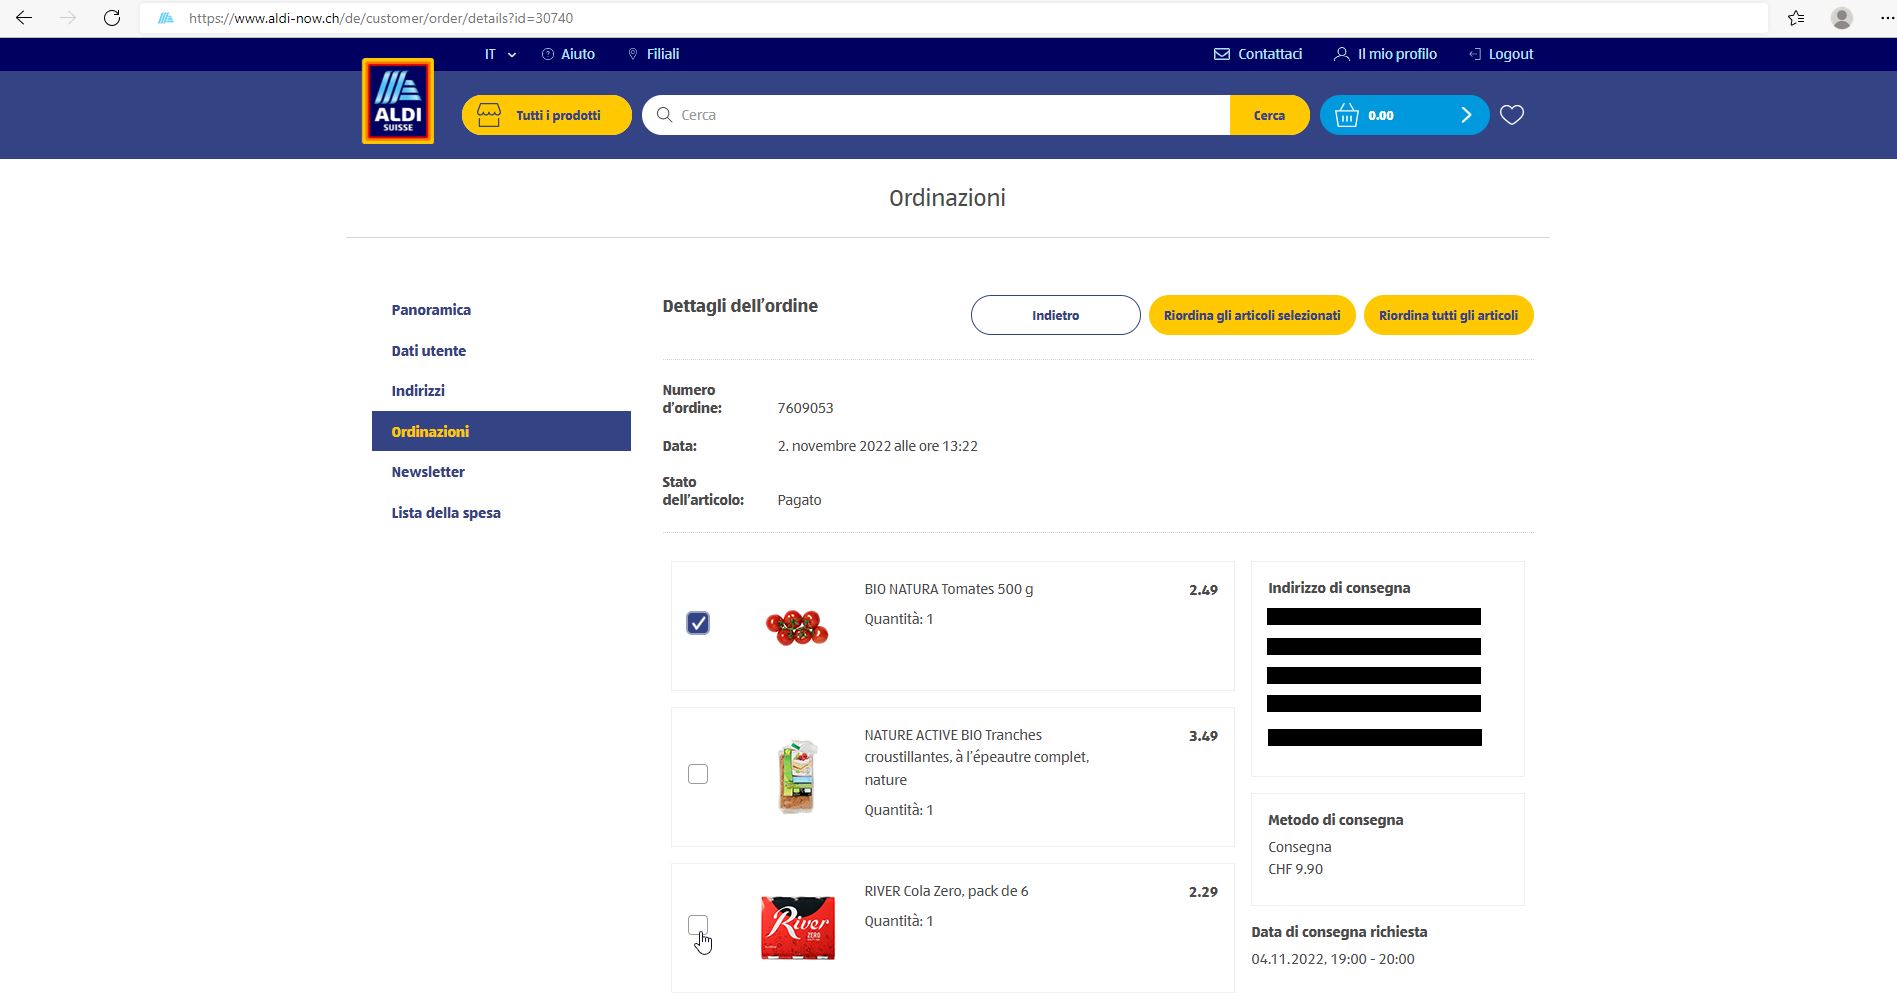Select Ordinazioni in the sidebar
The width and height of the screenshot is (1897, 1003).
coord(501,431)
